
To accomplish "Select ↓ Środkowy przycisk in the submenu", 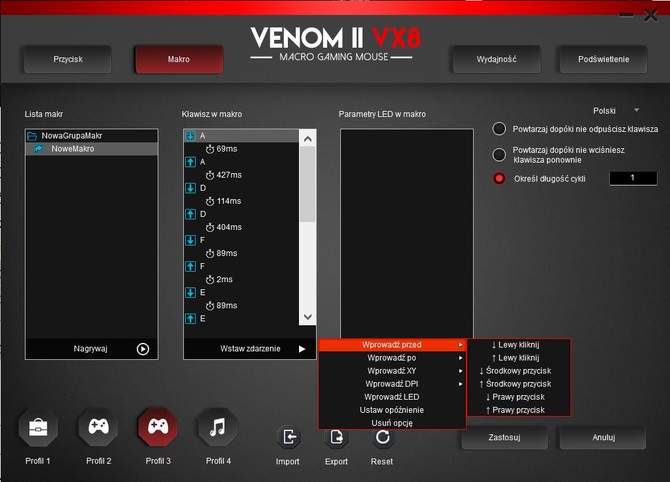I will tap(519, 371).
